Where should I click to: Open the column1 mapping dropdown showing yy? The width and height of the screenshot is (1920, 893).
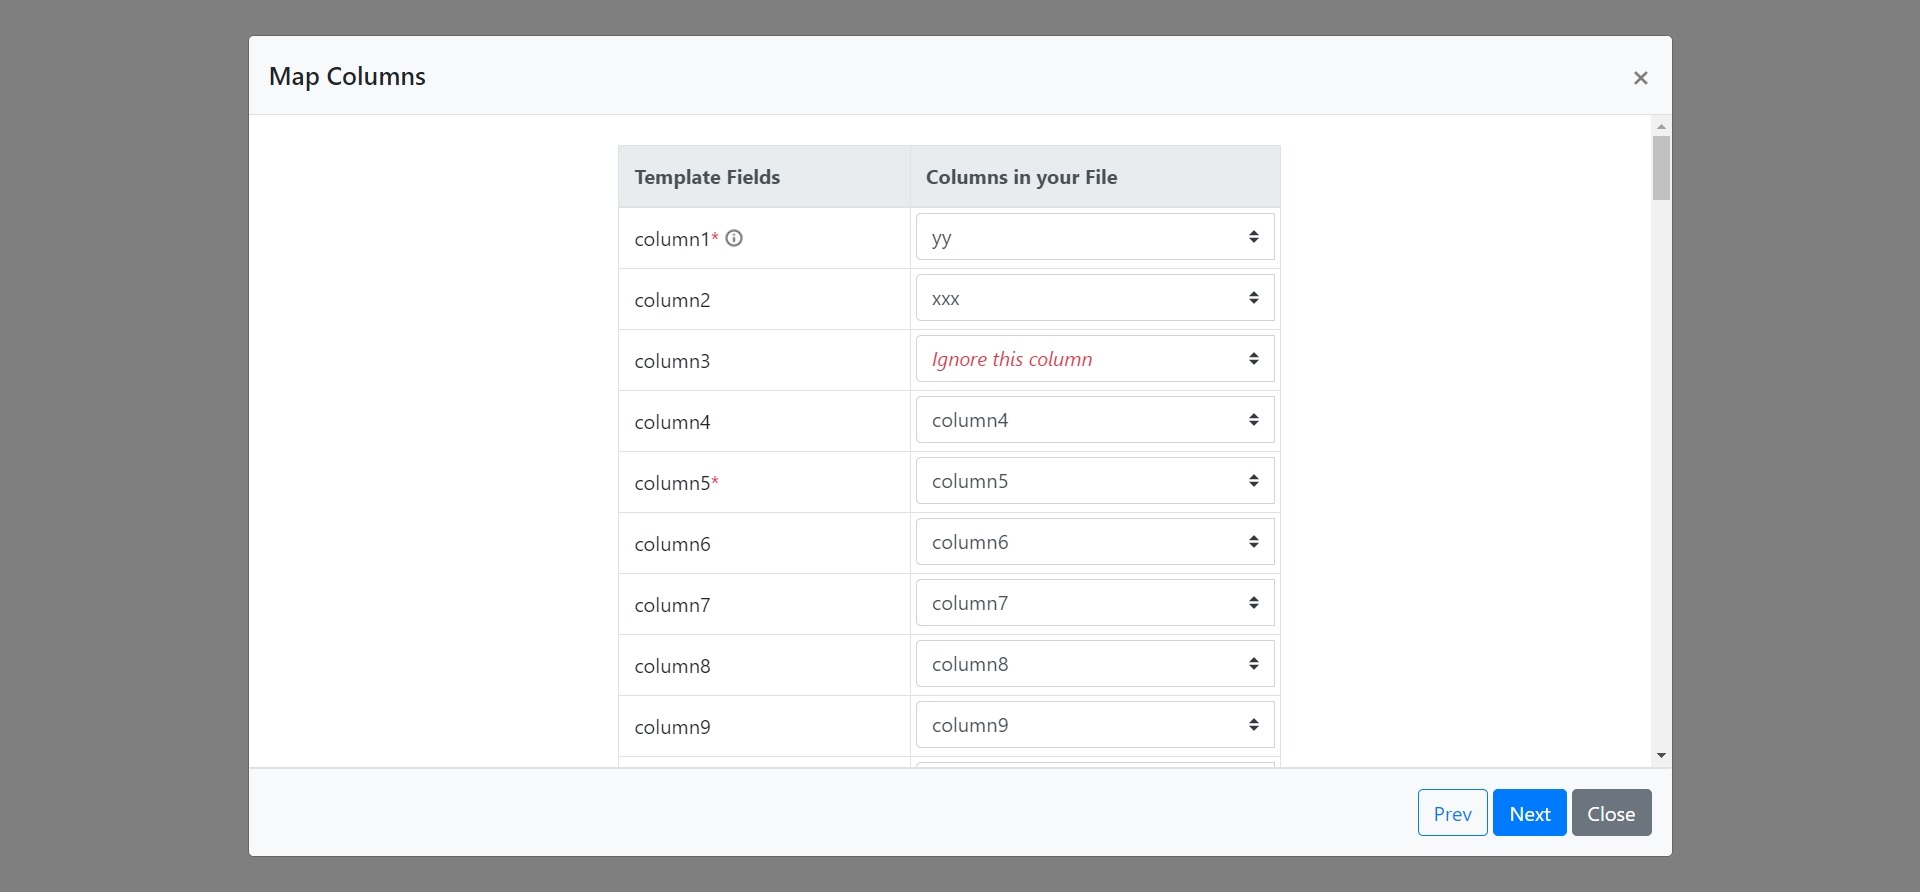(1094, 238)
